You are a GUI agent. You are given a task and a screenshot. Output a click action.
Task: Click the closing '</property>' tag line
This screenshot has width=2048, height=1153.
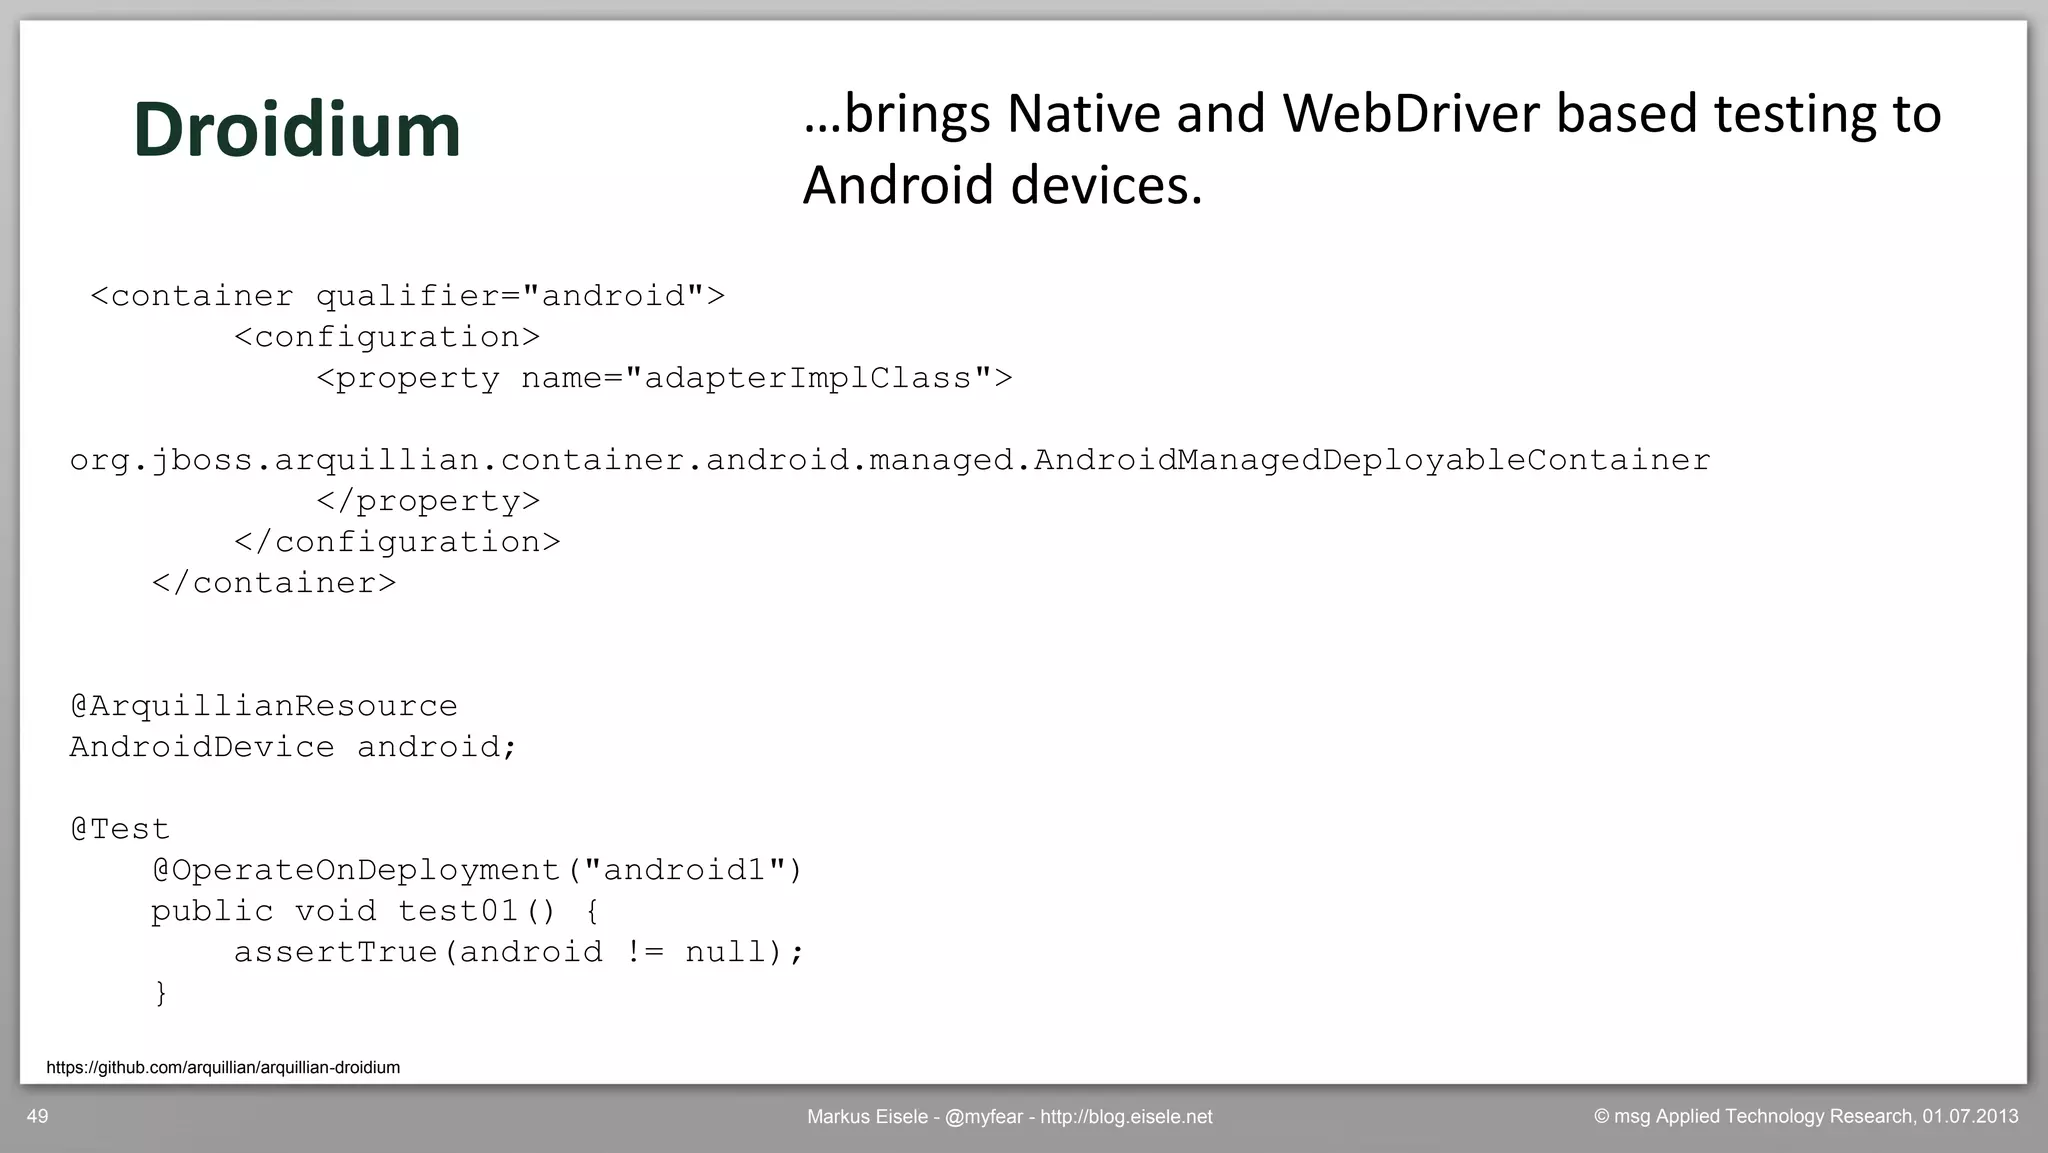click(x=428, y=501)
